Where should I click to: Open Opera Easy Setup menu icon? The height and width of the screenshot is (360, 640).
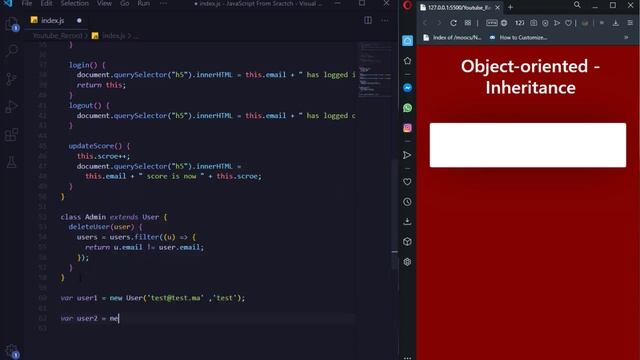(630, 23)
